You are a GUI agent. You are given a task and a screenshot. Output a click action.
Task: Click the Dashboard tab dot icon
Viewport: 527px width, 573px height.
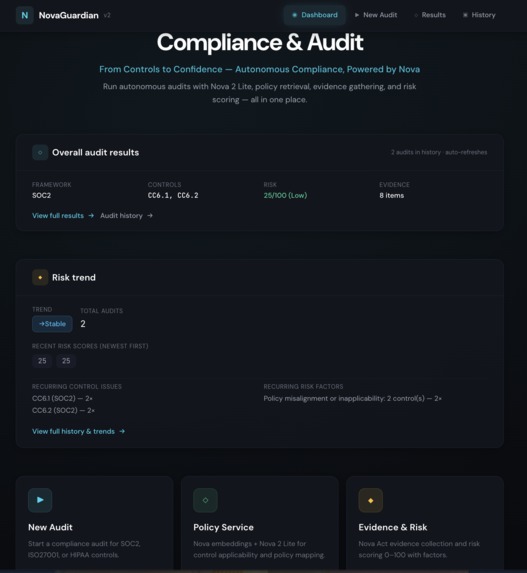295,15
